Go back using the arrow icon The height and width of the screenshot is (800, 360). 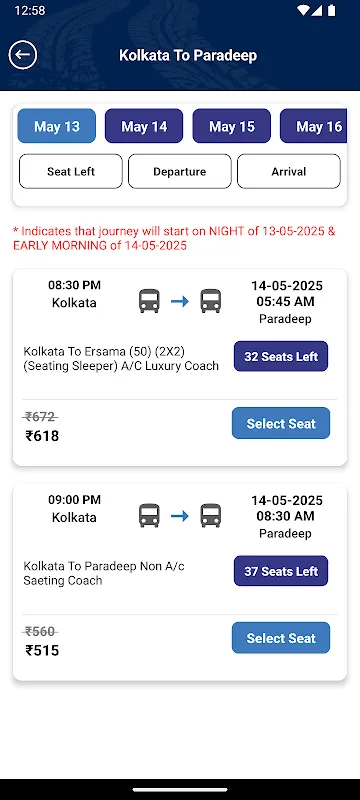click(23, 55)
